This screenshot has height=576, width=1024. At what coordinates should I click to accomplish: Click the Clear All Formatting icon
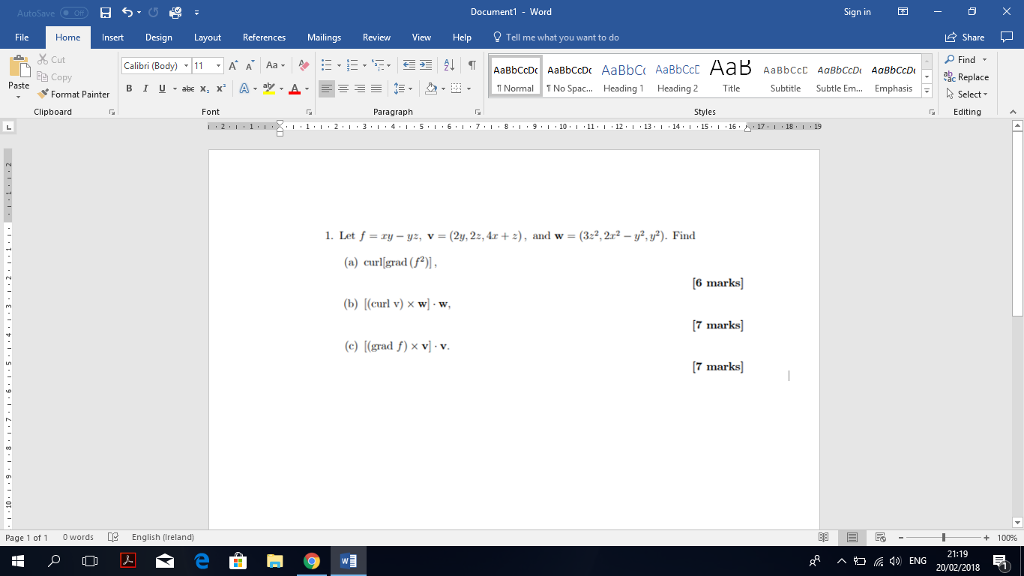(302, 64)
